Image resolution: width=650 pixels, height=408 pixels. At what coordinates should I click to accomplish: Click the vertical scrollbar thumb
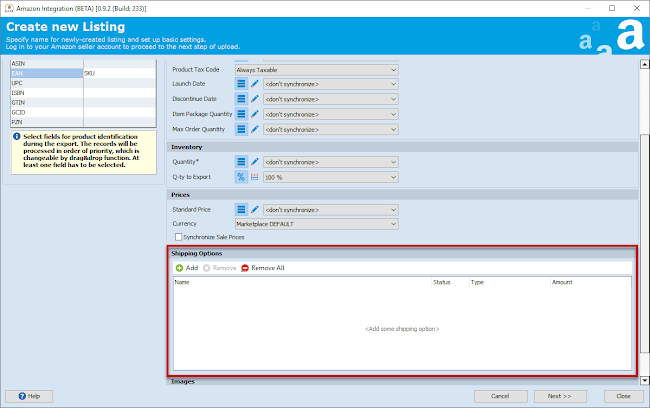point(645,243)
